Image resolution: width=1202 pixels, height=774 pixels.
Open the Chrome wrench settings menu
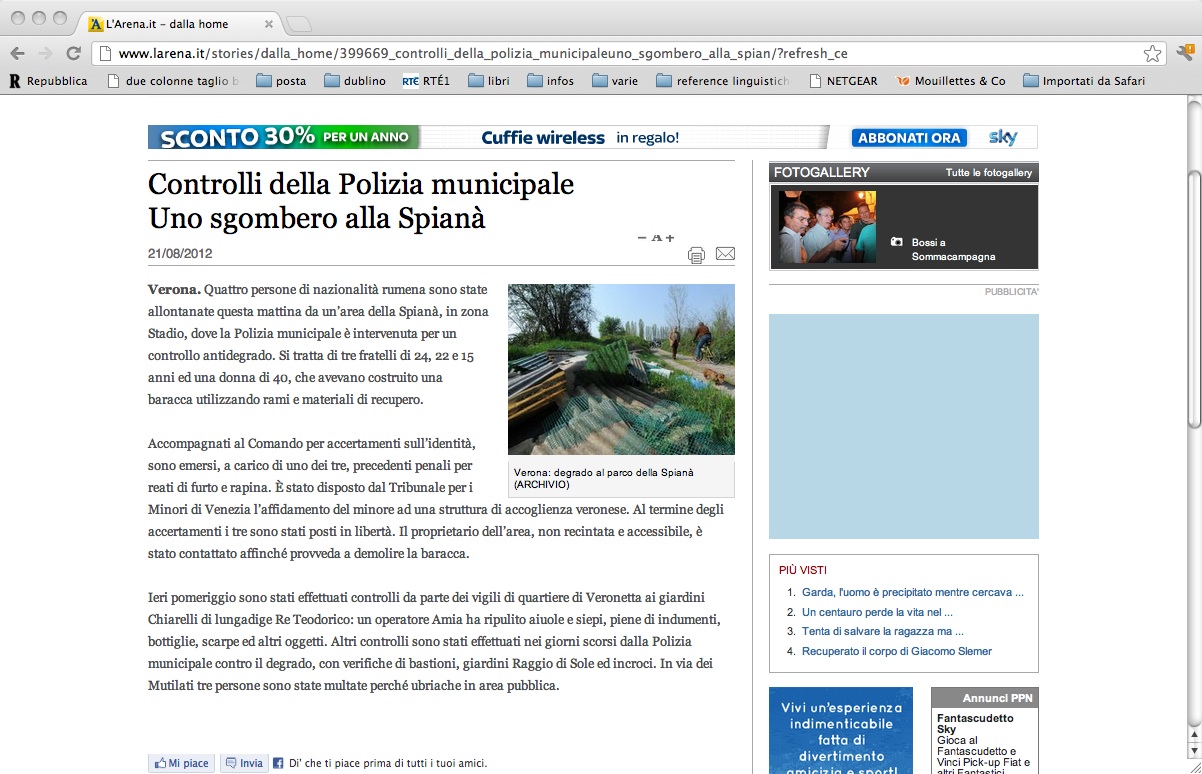(x=1185, y=54)
